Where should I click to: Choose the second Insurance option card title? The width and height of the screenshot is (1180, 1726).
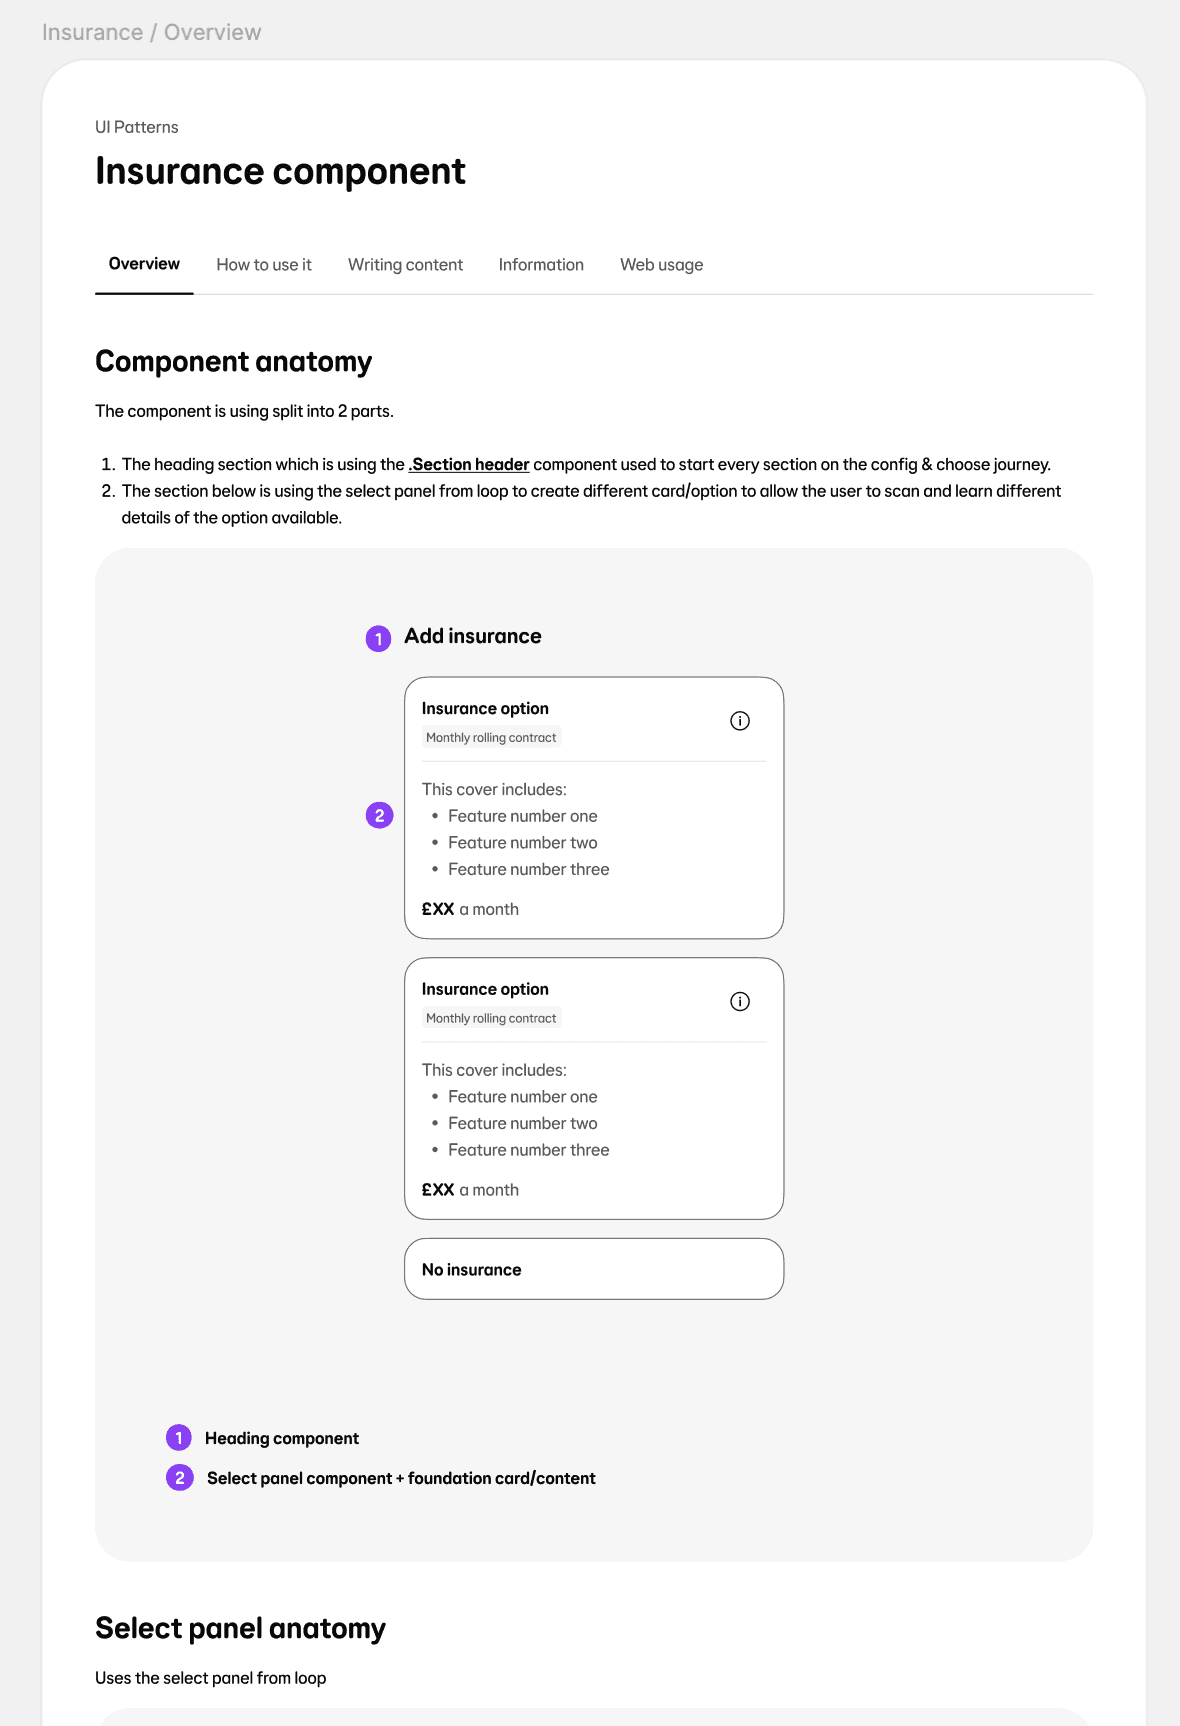click(x=485, y=989)
